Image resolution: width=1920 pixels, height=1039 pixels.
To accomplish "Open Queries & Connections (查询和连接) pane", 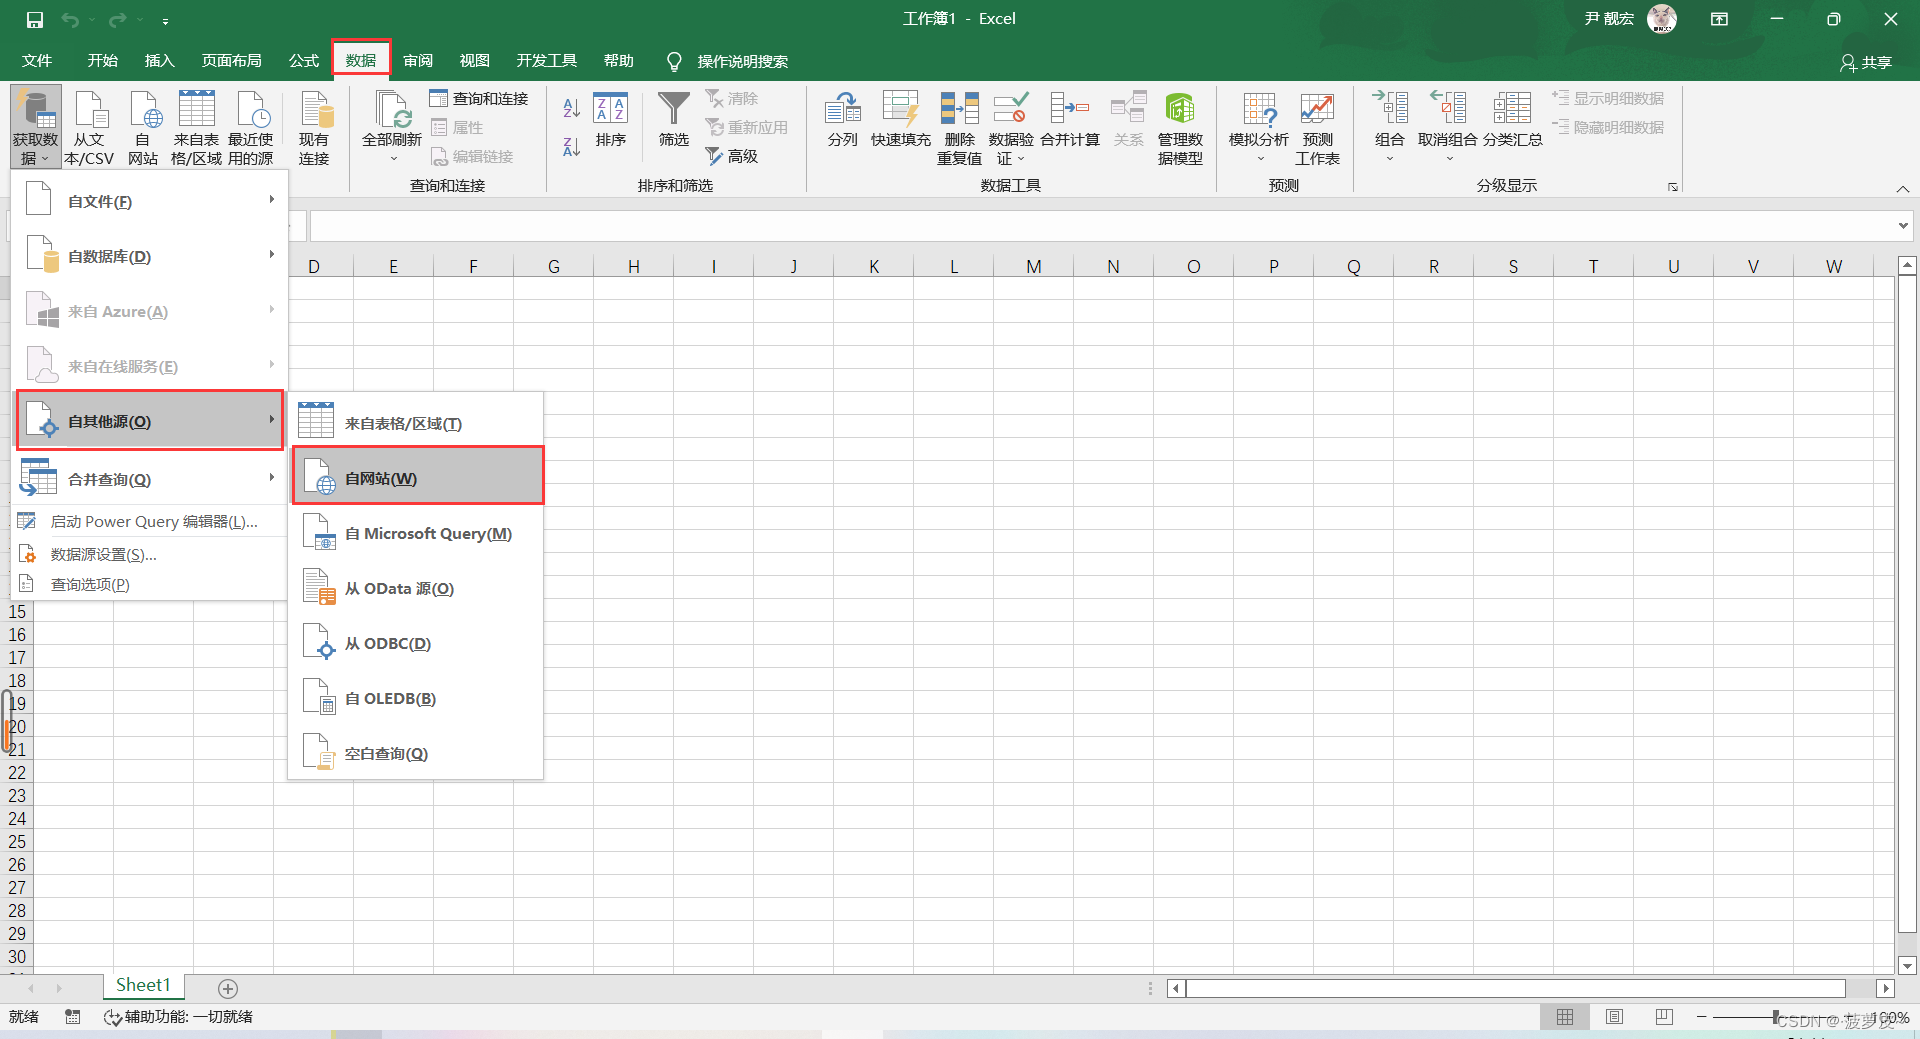I will click(x=479, y=98).
